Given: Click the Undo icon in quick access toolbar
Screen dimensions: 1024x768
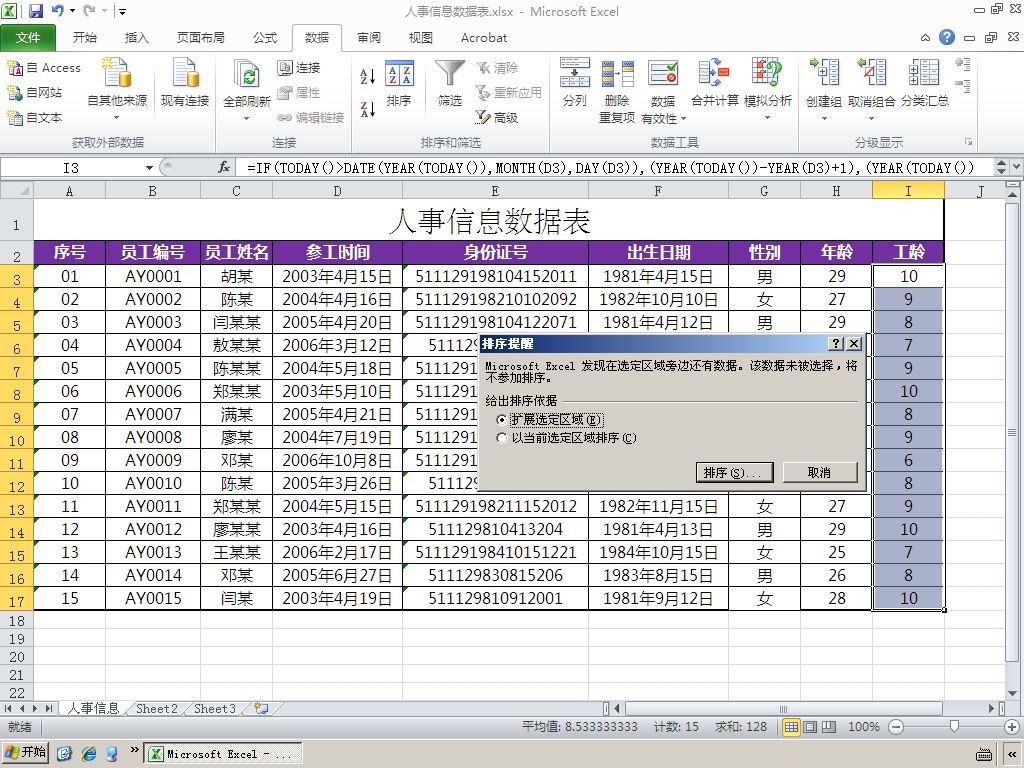Looking at the screenshot, I should [57, 10].
